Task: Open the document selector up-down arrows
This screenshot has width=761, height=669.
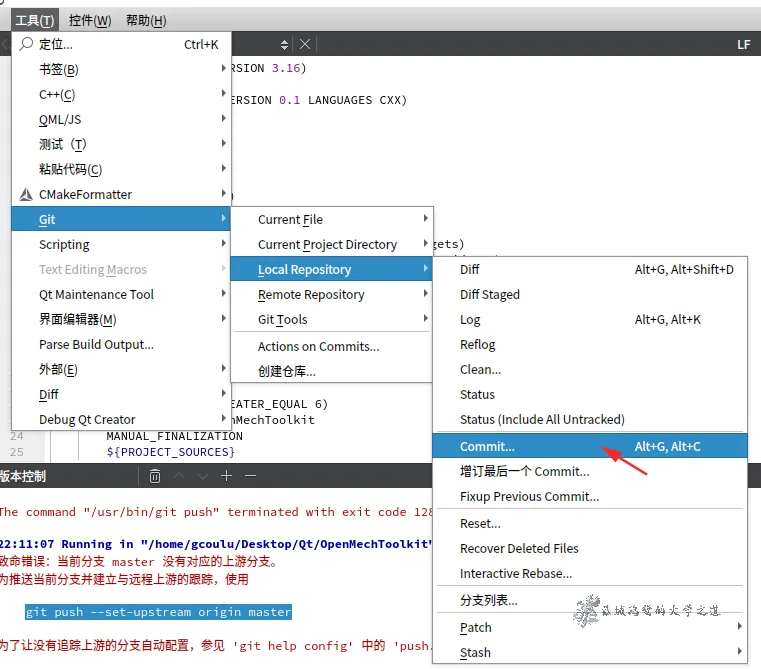Action: point(284,44)
